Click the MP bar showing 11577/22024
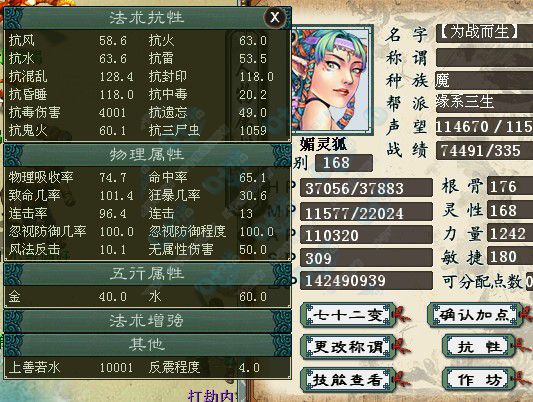This screenshot has height=402, width=533. pyautogui.click(x=366, y=213)
